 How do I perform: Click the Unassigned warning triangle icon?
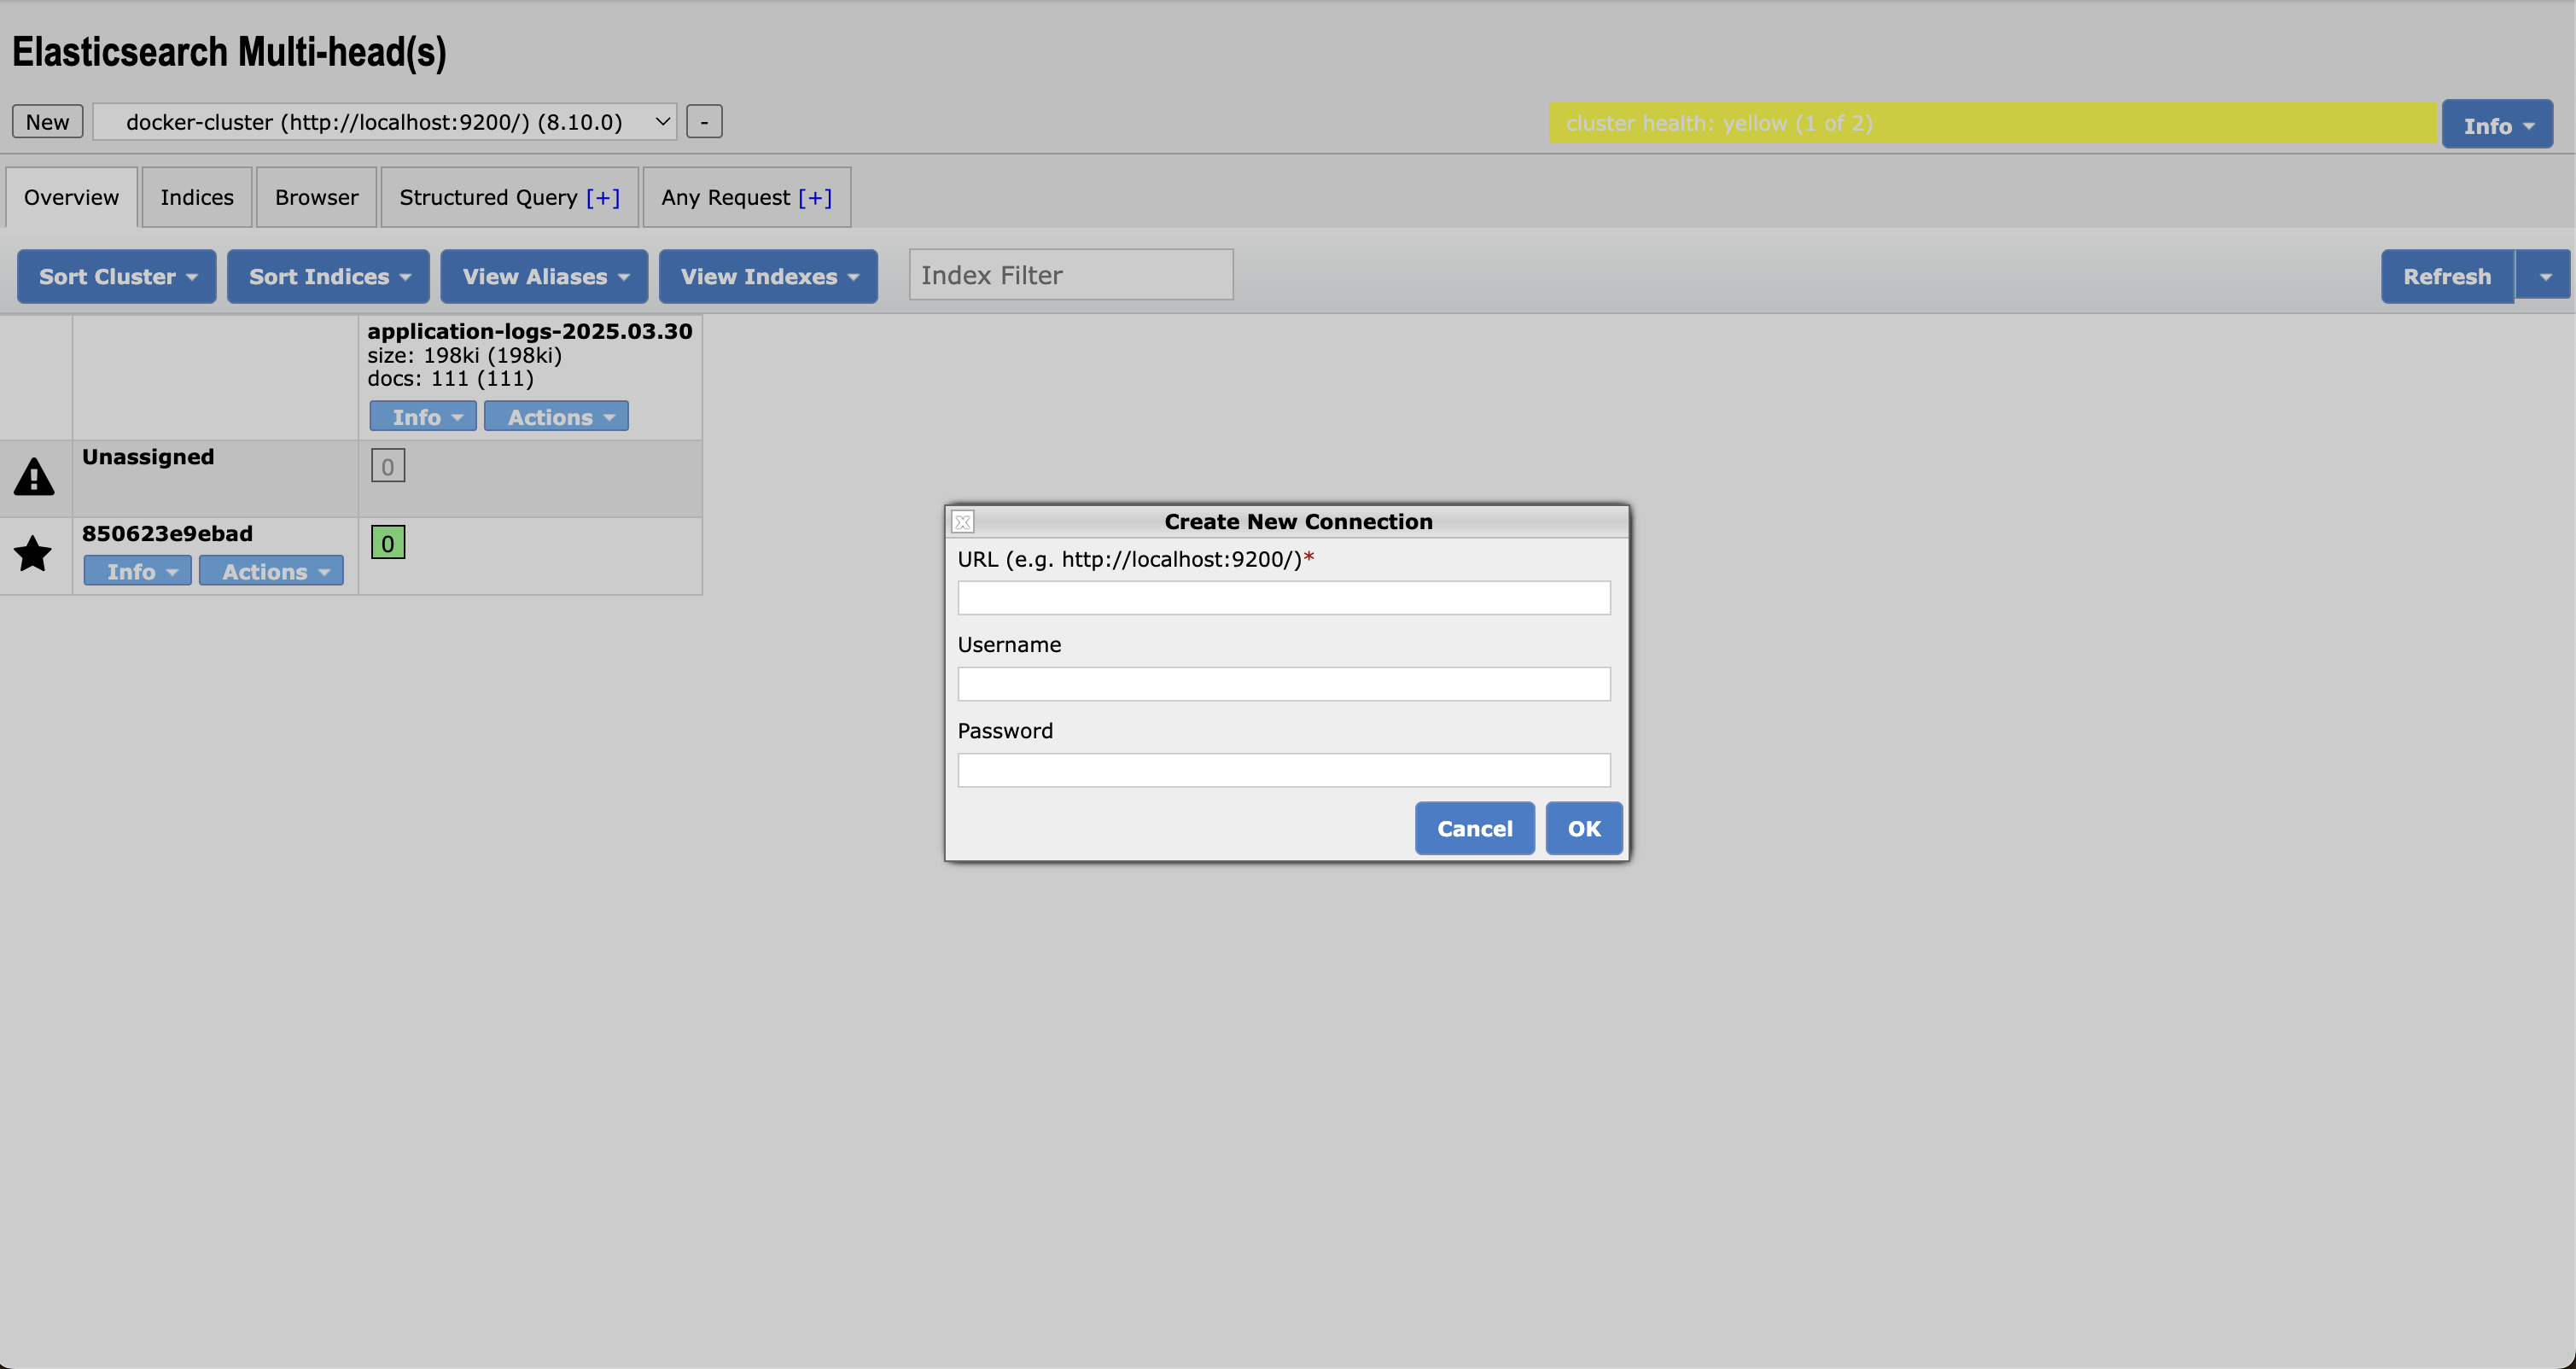tap(34, 477)
